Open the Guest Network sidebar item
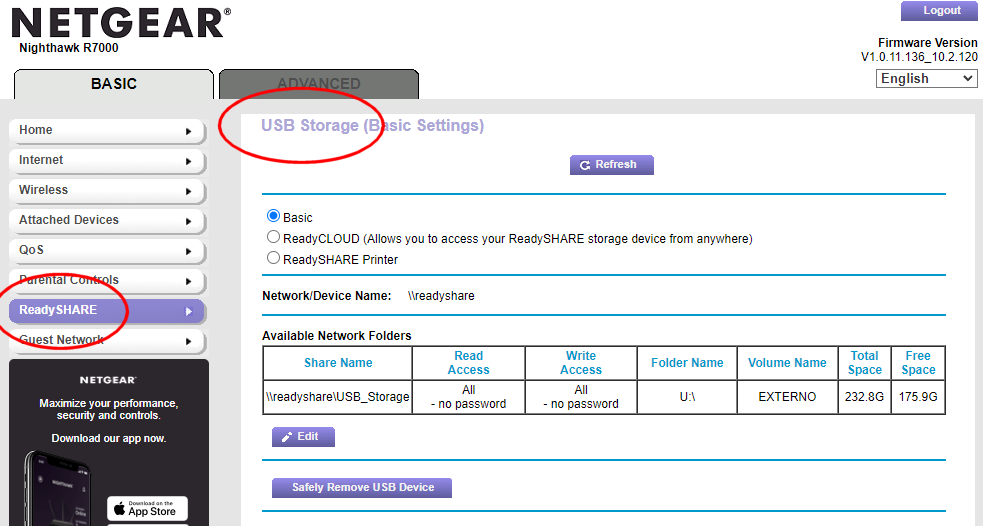The width and height of the screenshot is (983, 526). click(107, 341)
